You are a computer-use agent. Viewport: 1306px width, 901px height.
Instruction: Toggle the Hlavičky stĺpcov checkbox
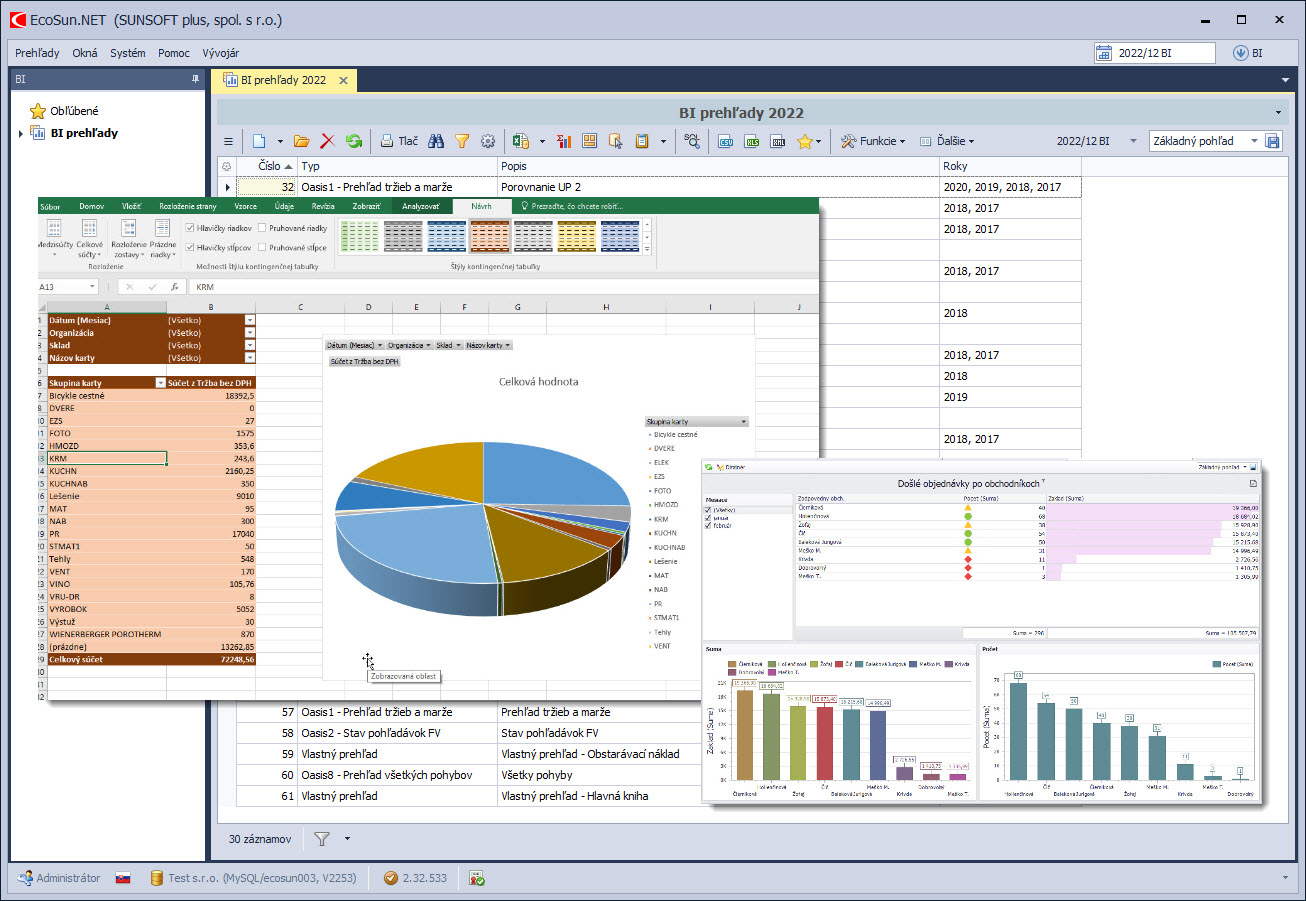pyautogui.click(x=190, y=247)
